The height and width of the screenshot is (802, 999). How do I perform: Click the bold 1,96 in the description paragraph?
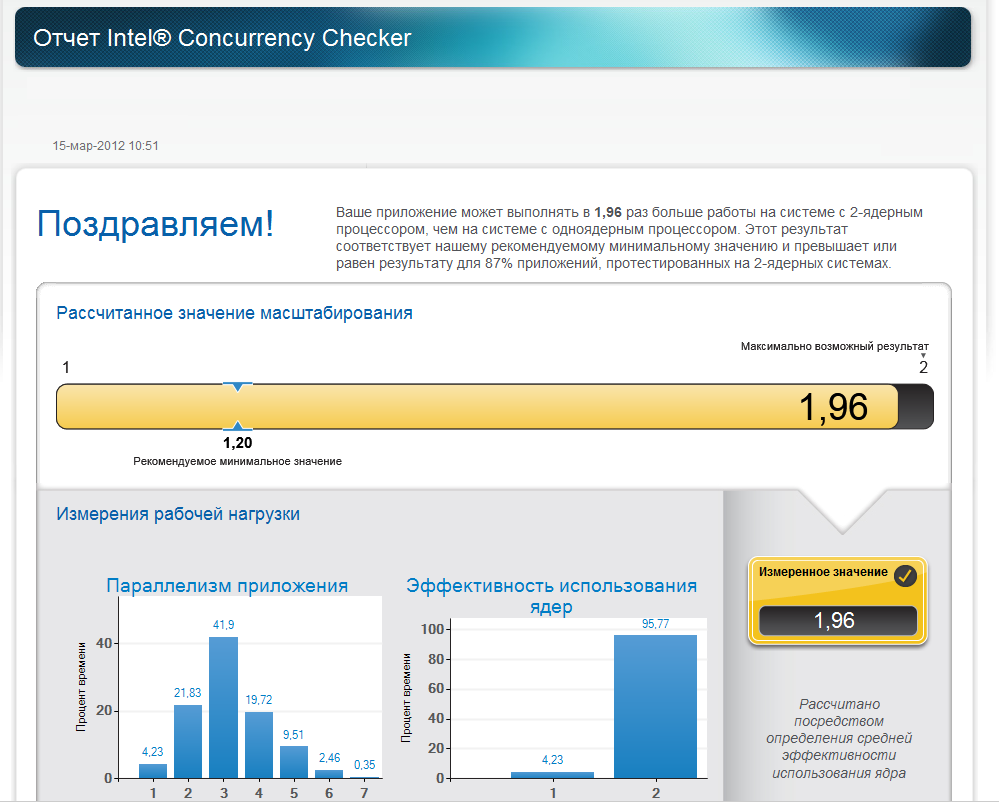point(608,212)
